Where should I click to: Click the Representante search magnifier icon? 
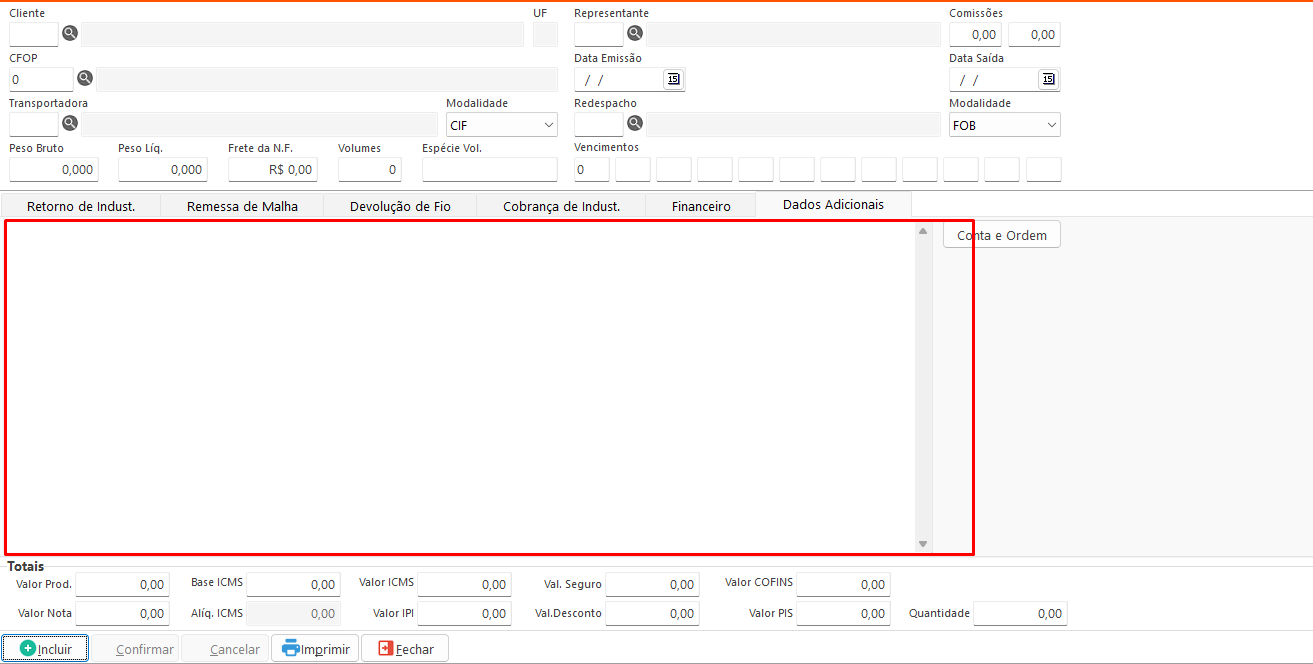[634, 33]
